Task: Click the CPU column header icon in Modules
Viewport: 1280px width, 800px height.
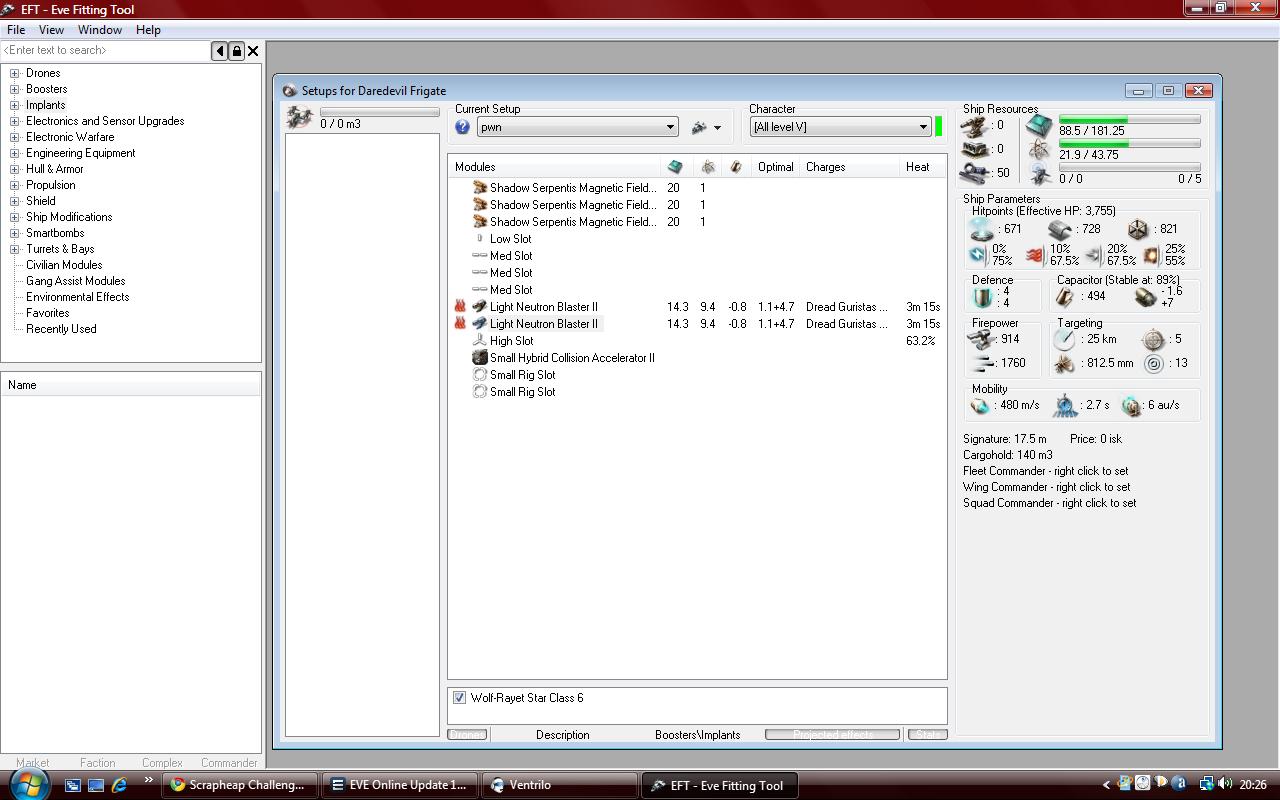Action: click(675, 167)
